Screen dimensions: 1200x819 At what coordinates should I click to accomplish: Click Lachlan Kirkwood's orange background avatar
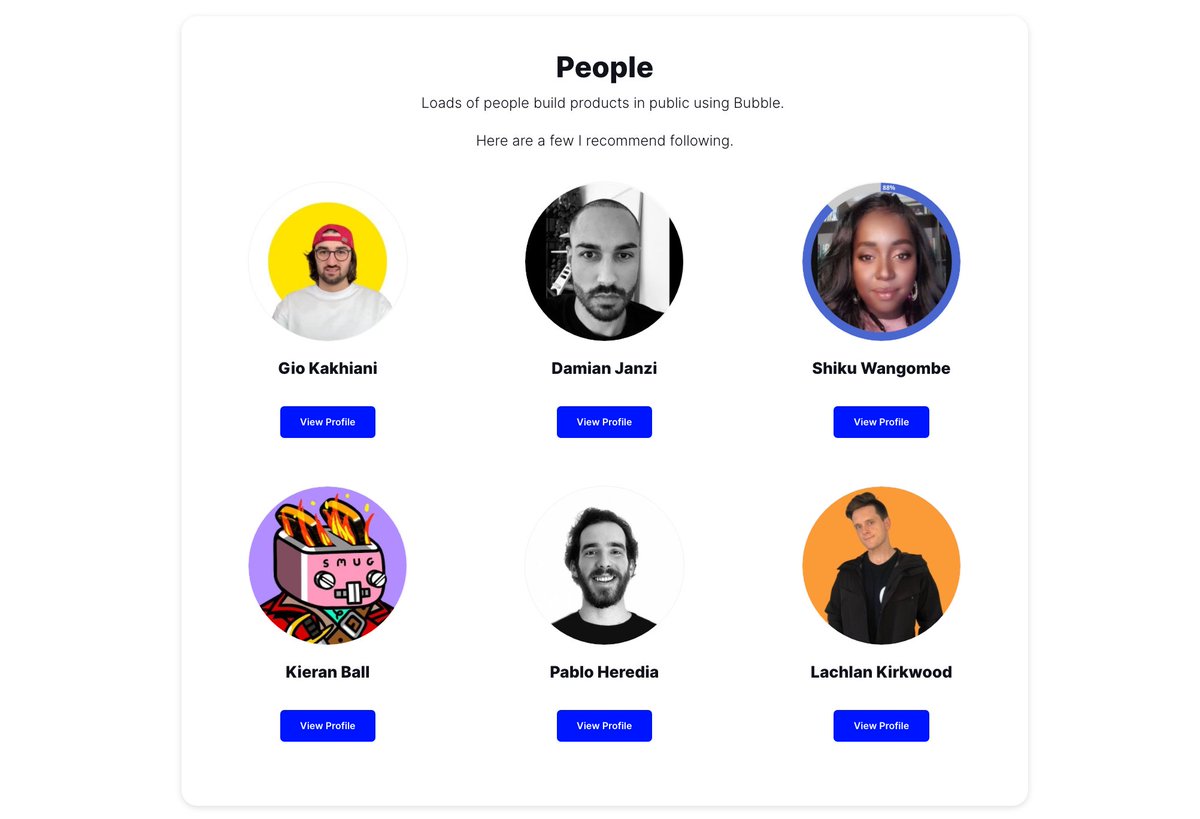881,565
